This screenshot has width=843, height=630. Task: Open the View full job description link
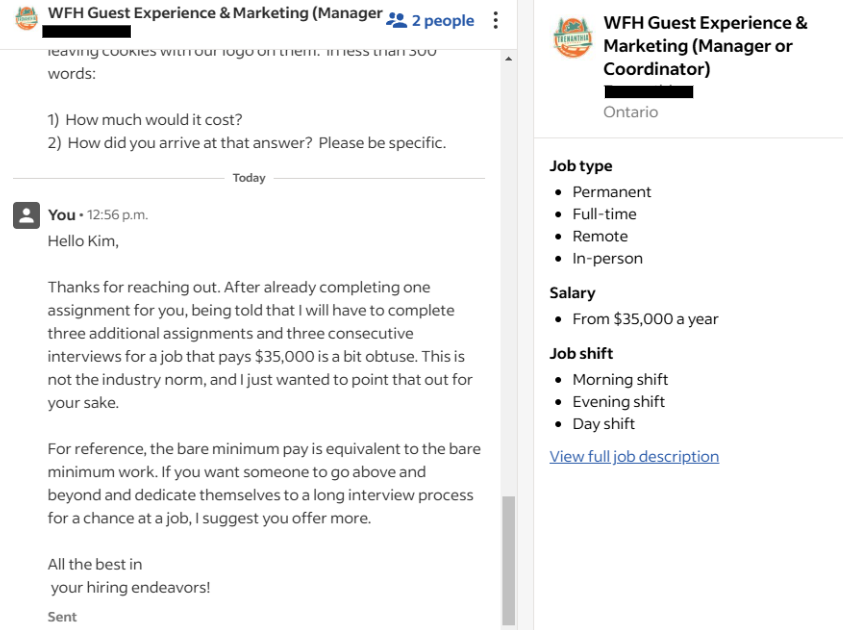pyautogui.click(x=634, y=456)
